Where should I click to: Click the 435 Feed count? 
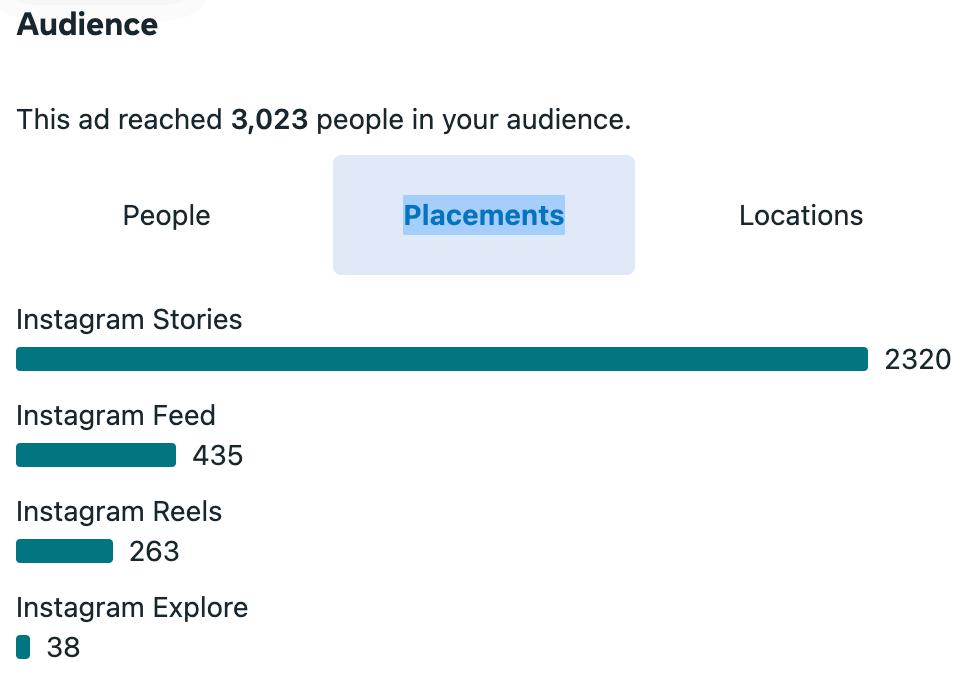[x=218, y=456]
